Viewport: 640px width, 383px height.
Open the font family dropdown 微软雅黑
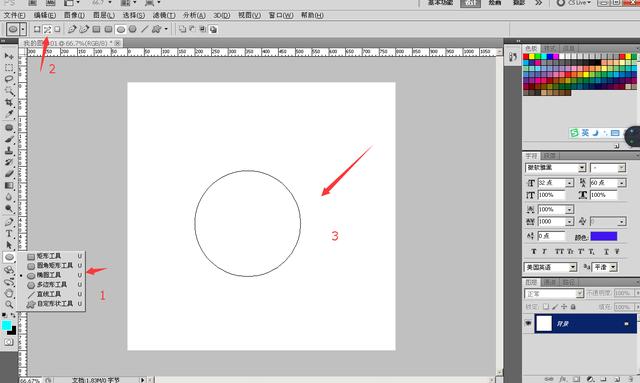coord(582,167)
